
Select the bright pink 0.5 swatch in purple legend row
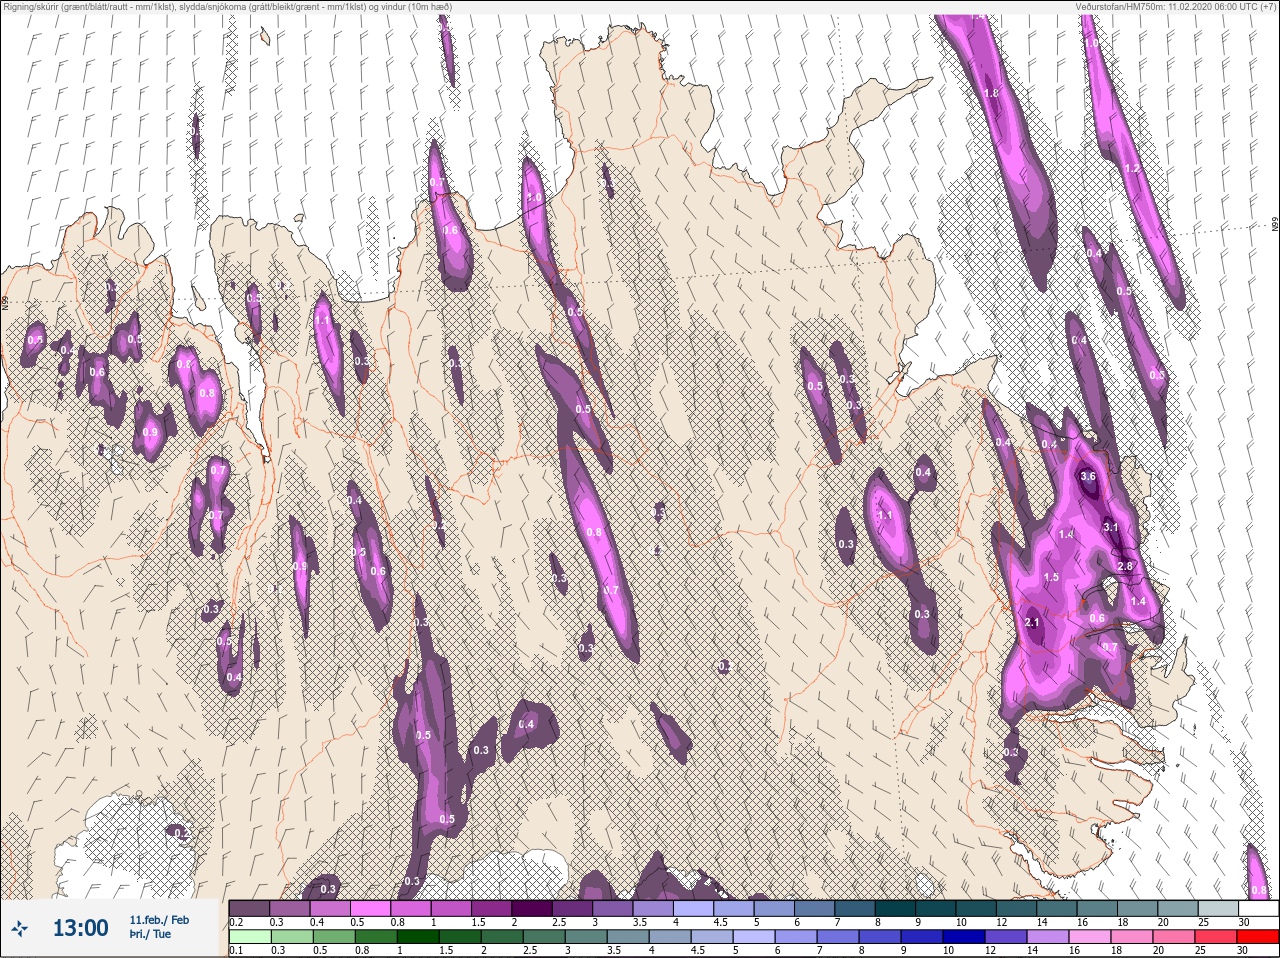click(x=370, y=908)
